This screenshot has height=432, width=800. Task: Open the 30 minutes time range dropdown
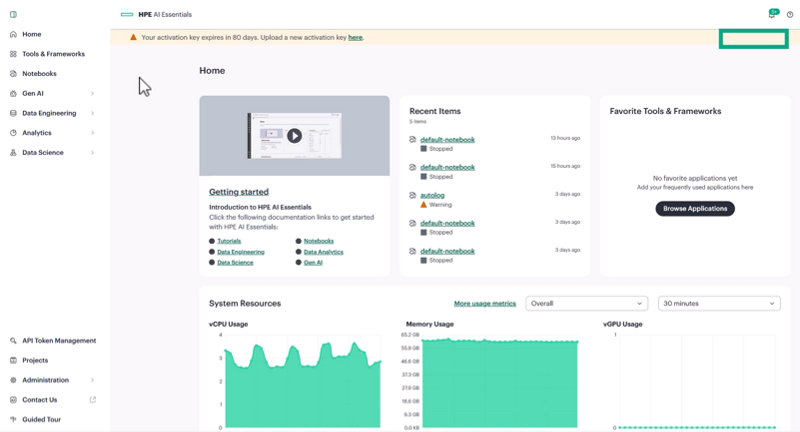(719, 303)
